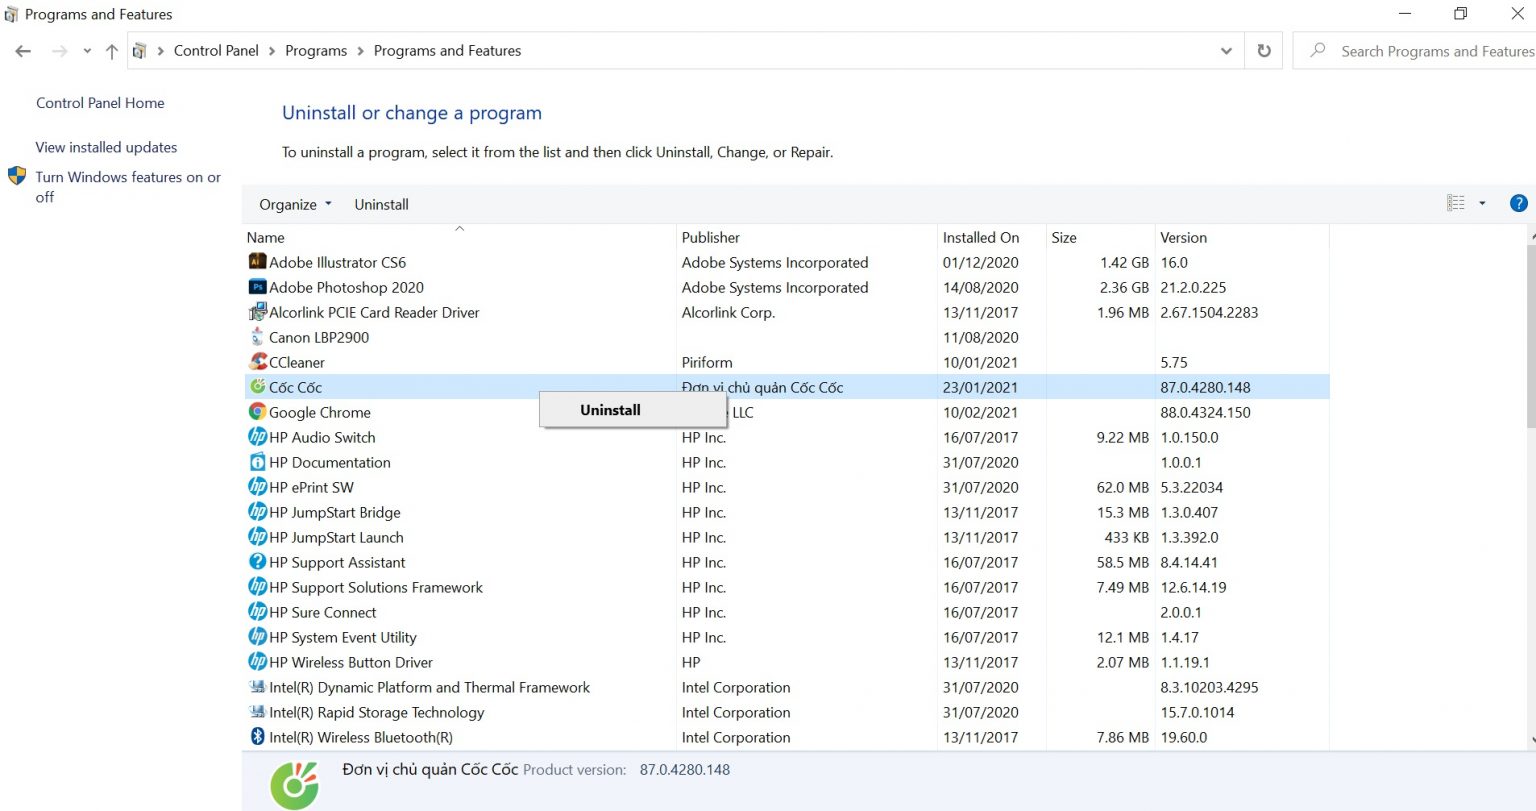This screenshot has width=1536, height=811.
Task: Click the Adobe Photoshop 2020 icon
Action: 257,287
